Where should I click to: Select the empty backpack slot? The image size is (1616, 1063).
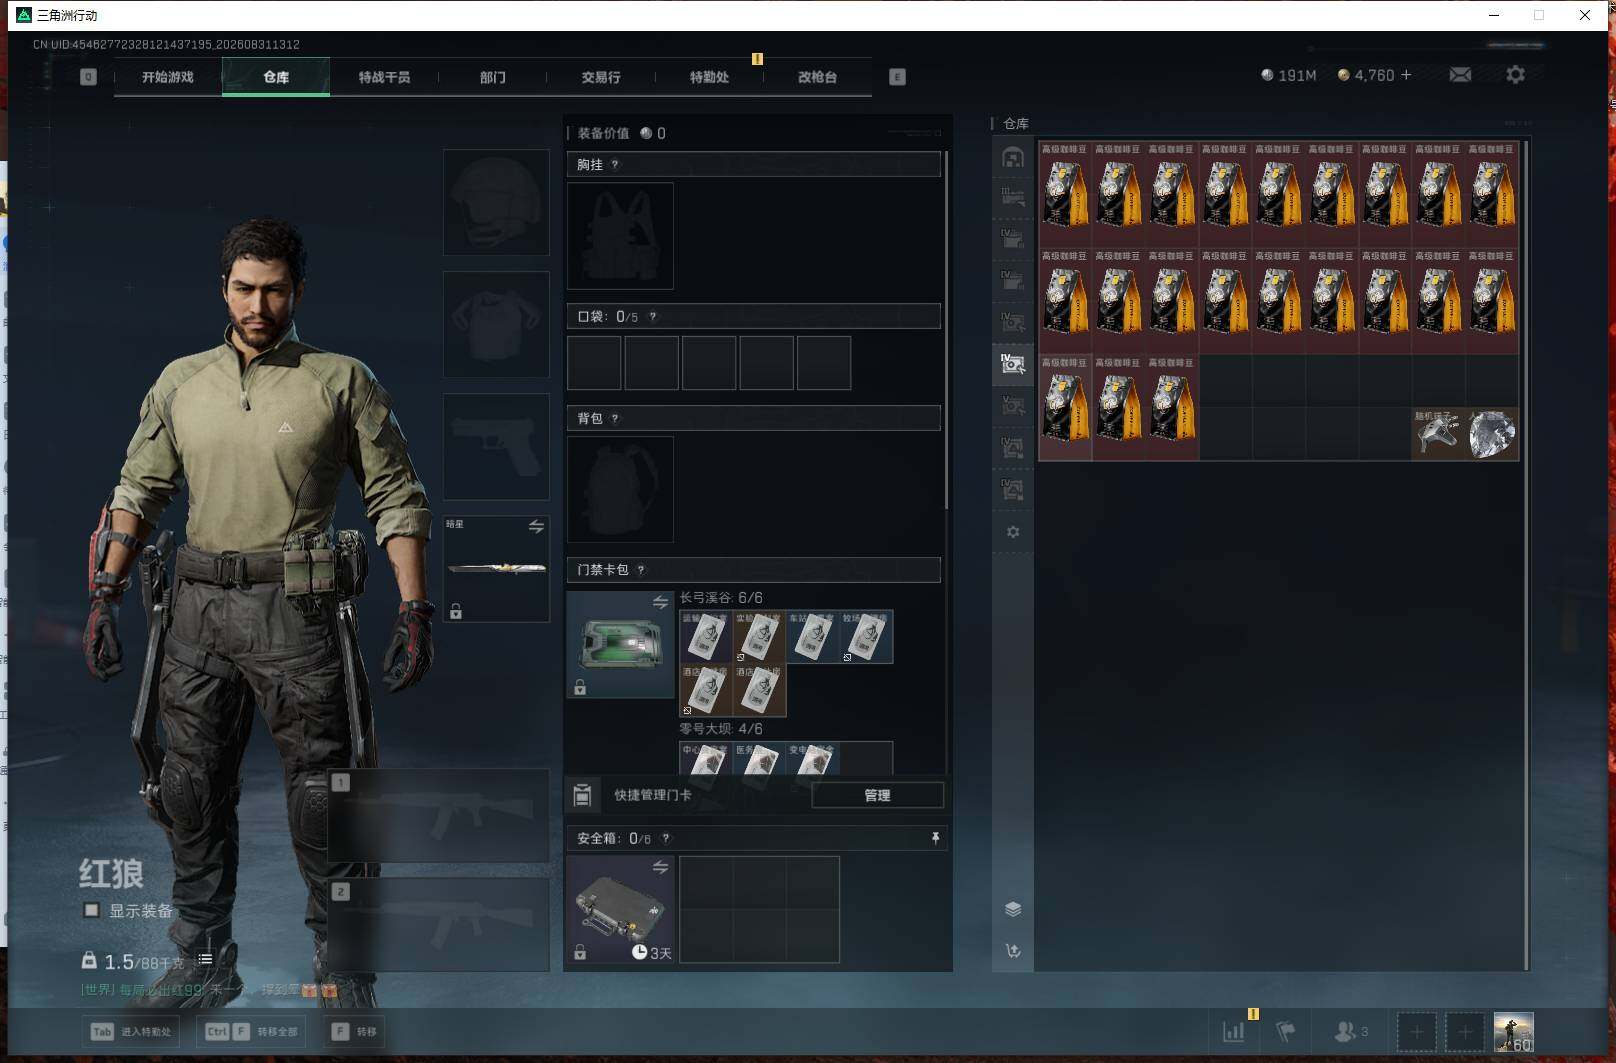[x=620, y=489]
